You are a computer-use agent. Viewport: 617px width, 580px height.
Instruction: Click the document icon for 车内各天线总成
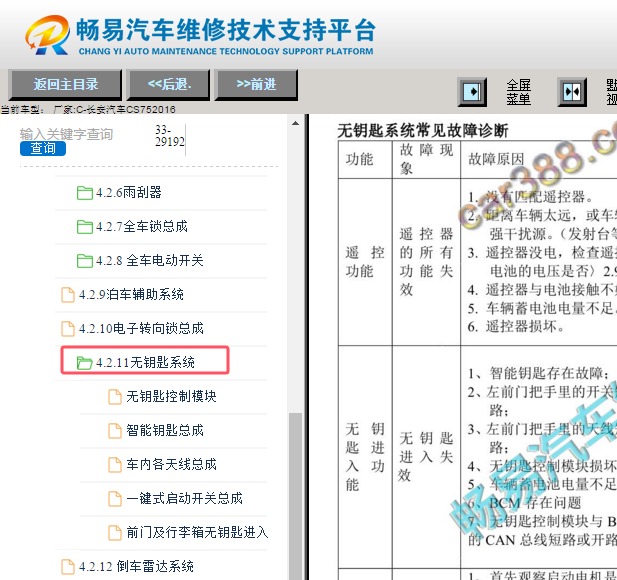pos(115,465)
